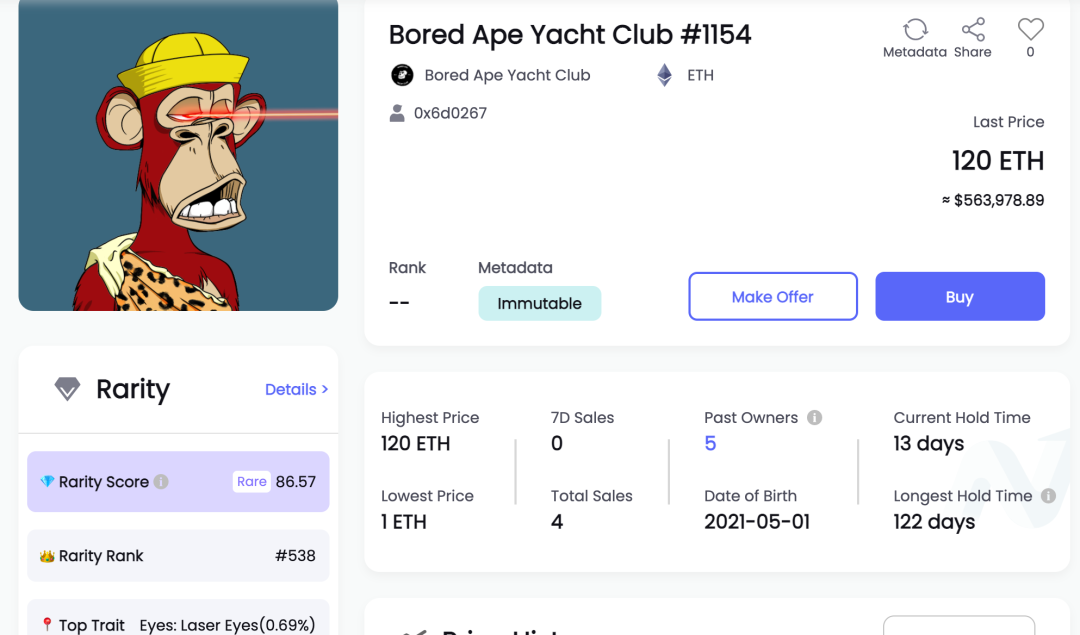The image size is (1080, 635).
Task: Click the Share icon
Action: pyautogui.click(x=973, y=29)
